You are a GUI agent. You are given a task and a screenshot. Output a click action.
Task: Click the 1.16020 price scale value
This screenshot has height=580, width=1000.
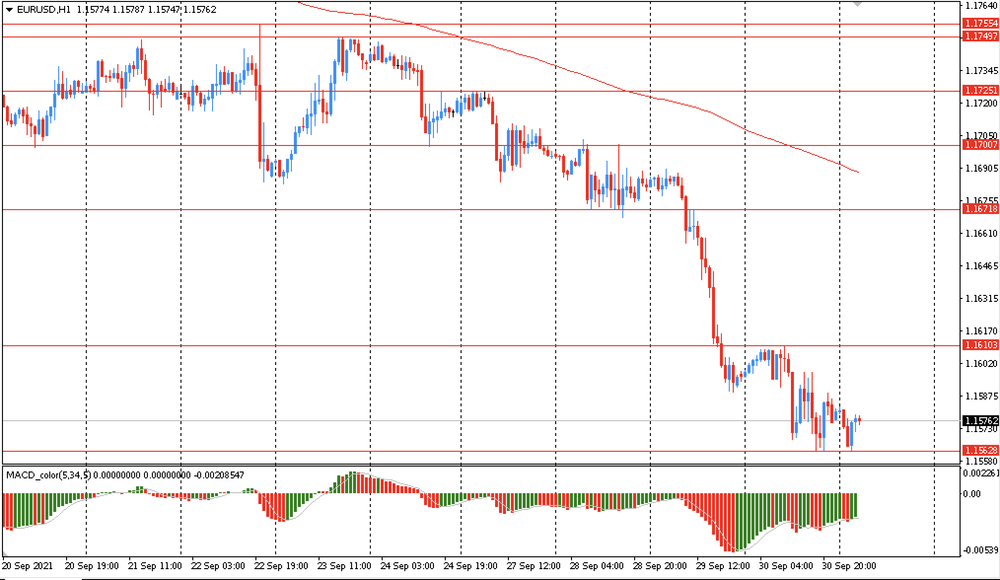click(982, 364)
